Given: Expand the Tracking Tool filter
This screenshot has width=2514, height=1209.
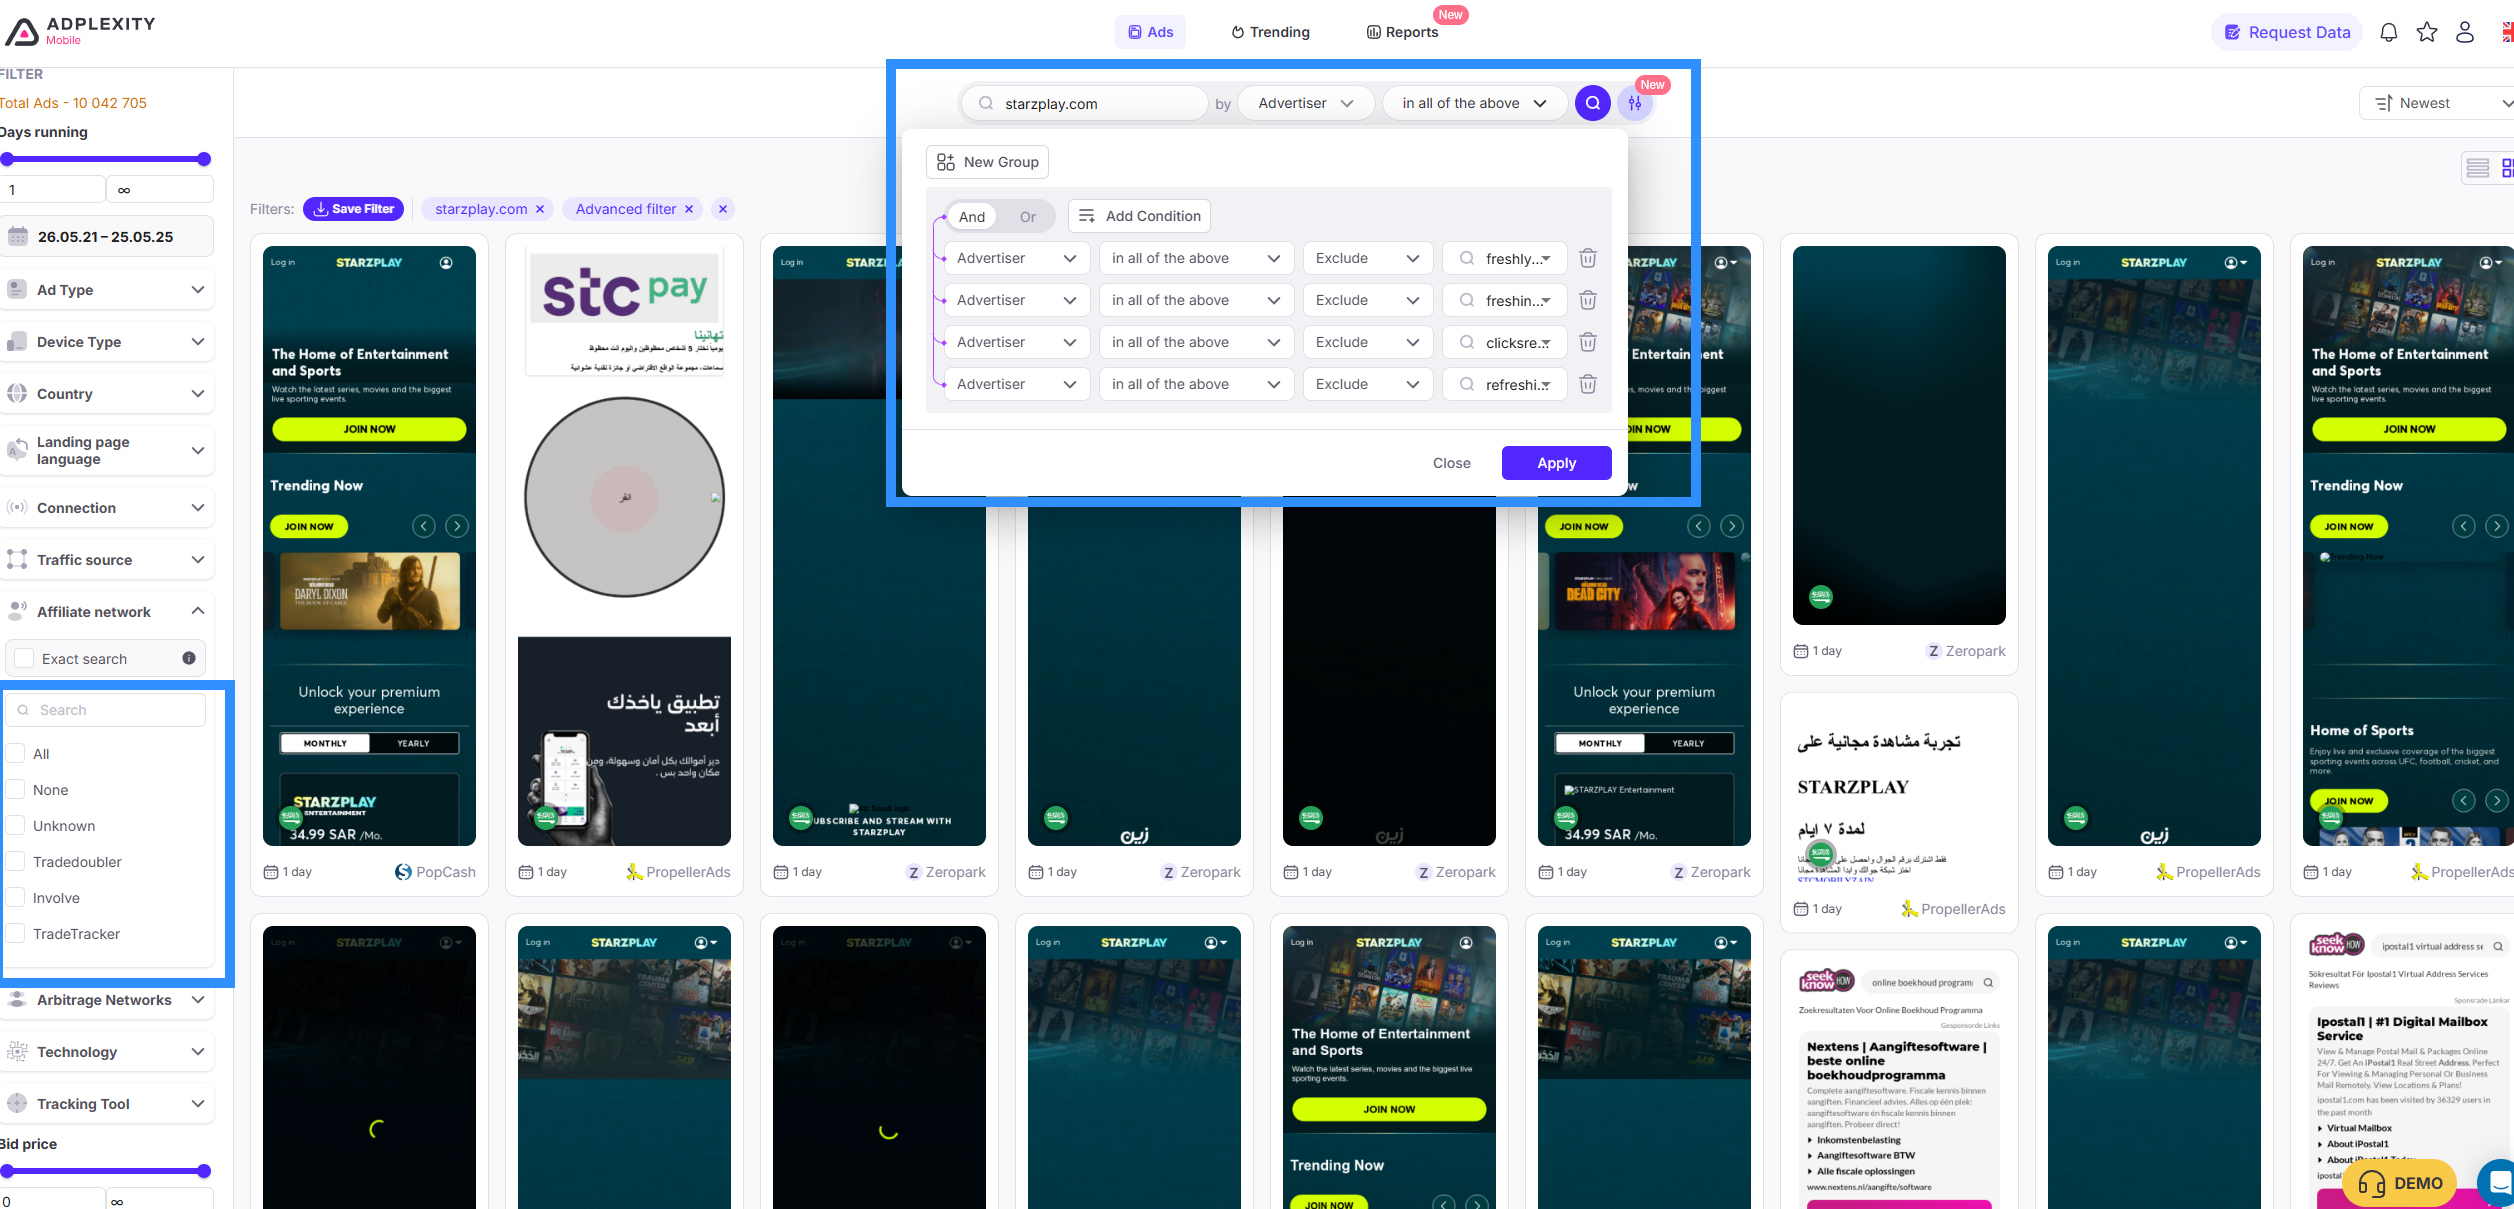Looking at the screenshot, I should 107,1103.
